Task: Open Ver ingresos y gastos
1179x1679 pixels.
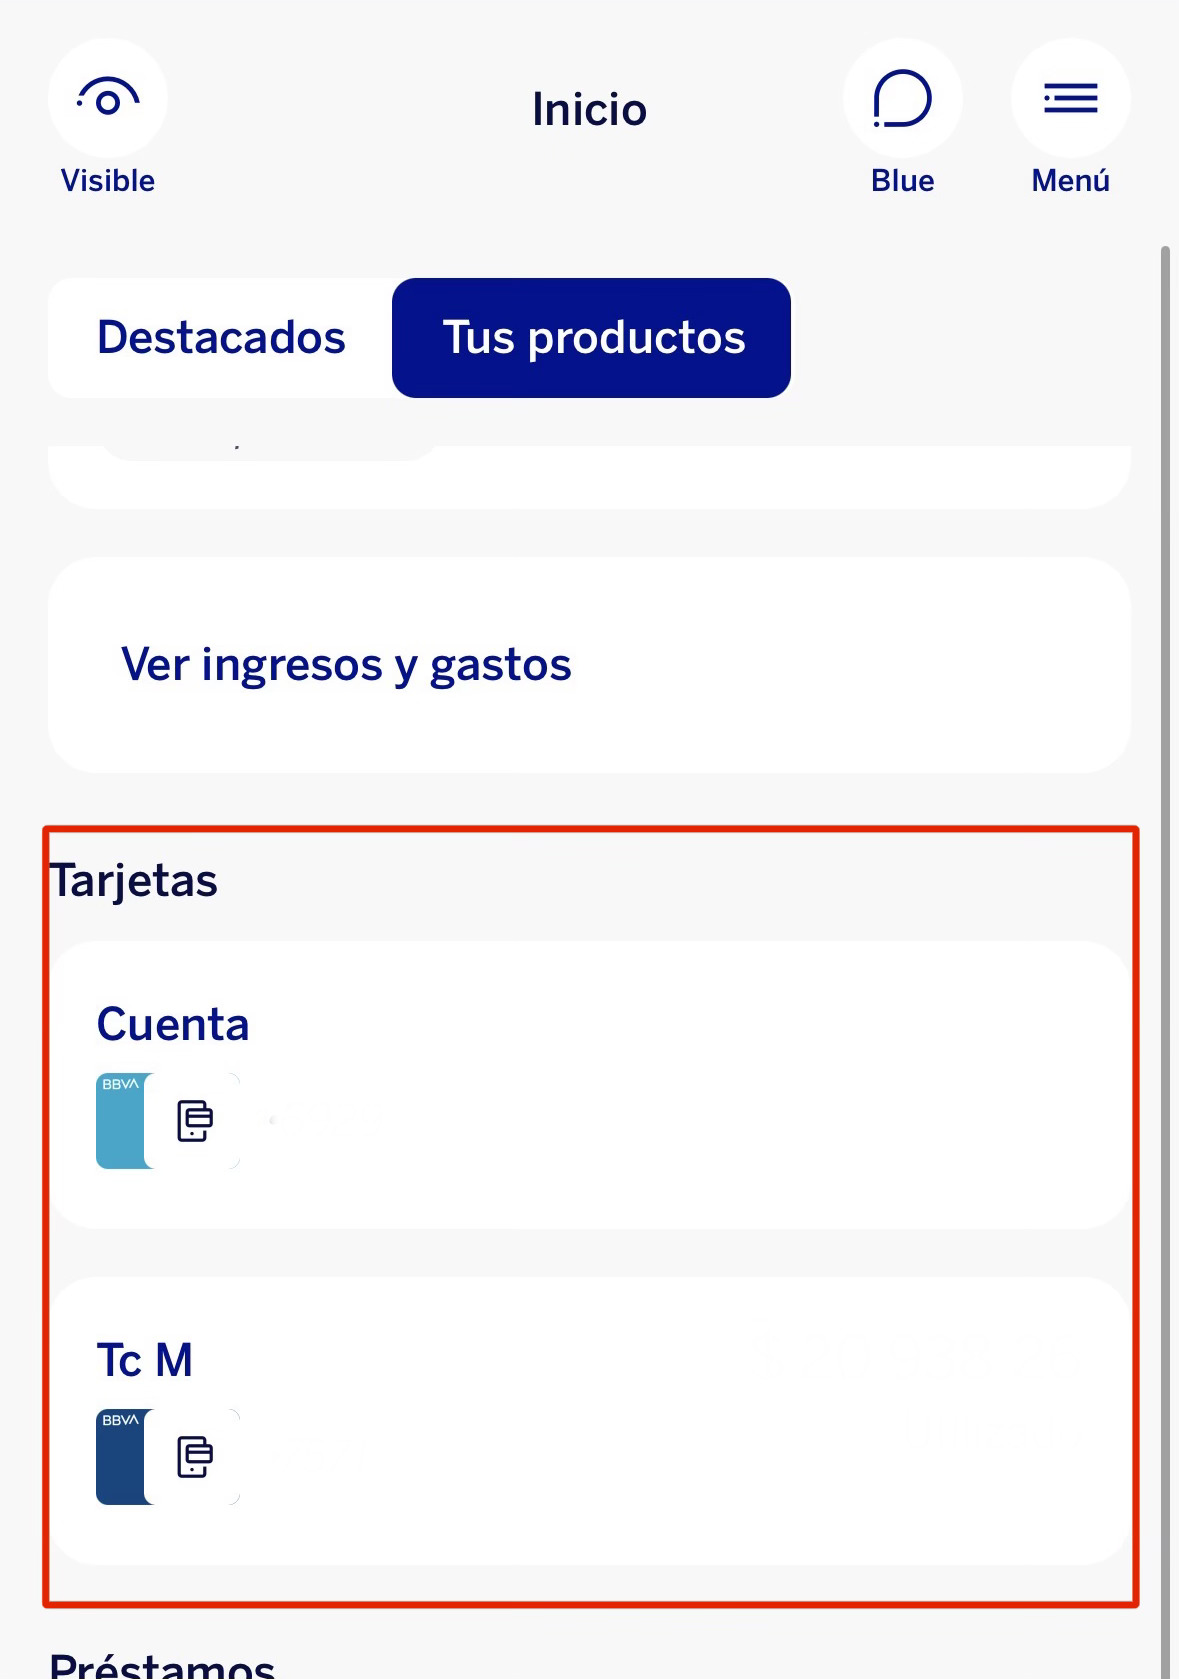Action: coord(346,665)
